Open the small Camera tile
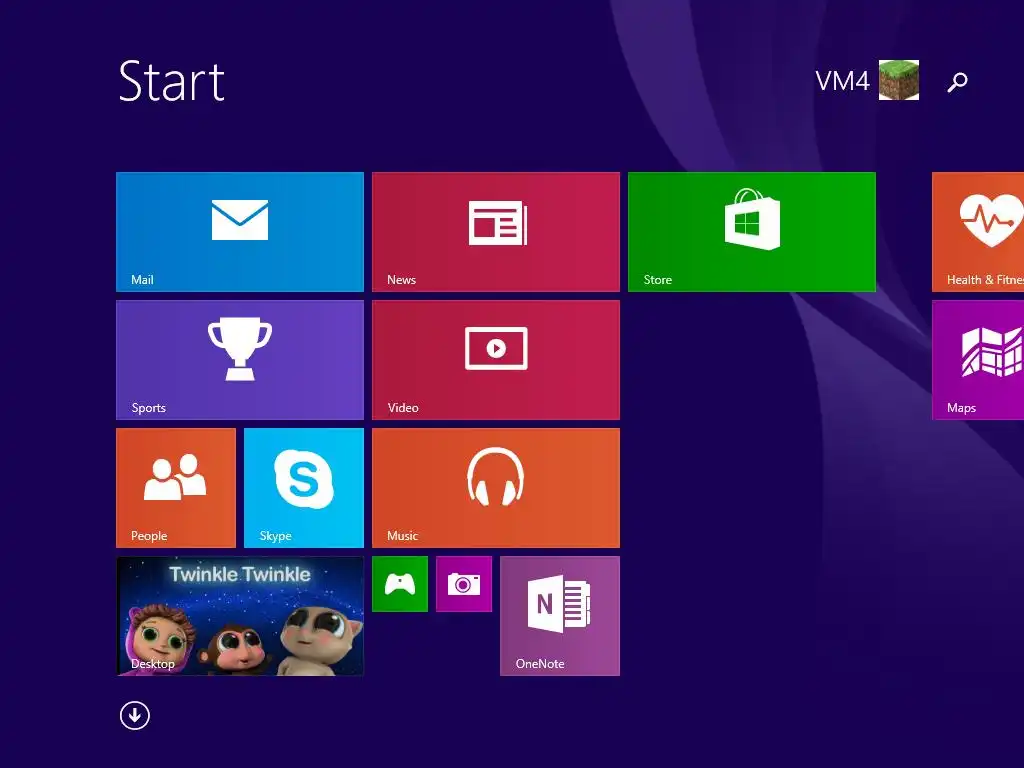The height and width of the screenshot is (768, 1024). click(464, 584)
